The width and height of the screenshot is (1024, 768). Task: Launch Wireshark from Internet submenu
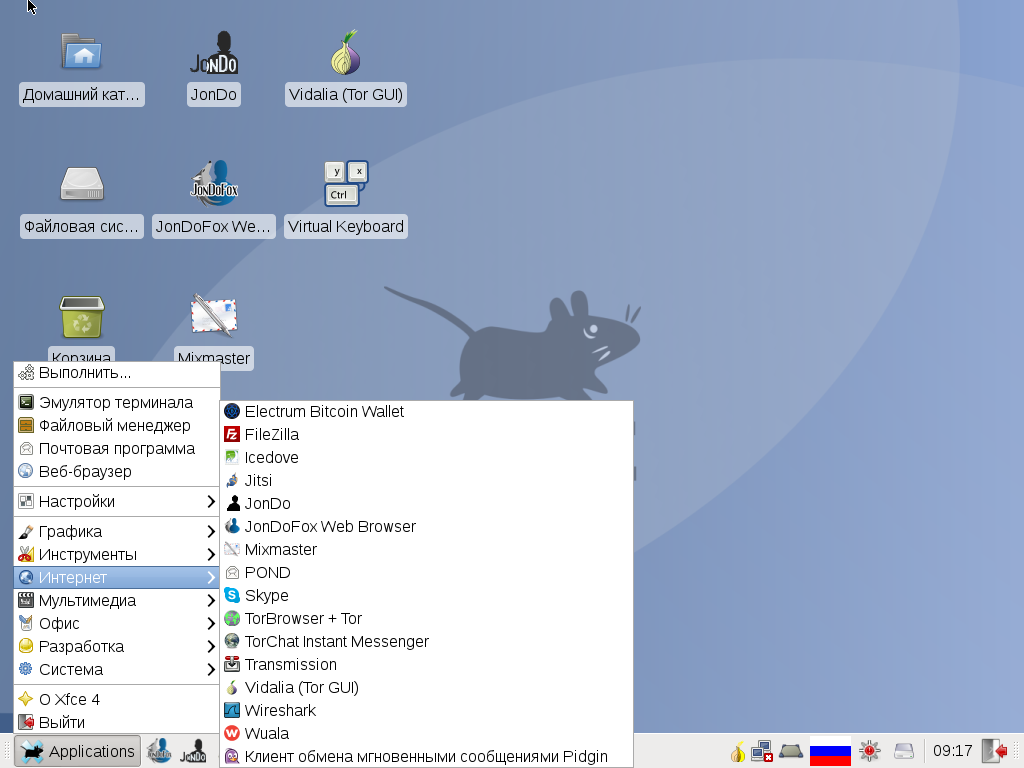click(x=426, y=711)
